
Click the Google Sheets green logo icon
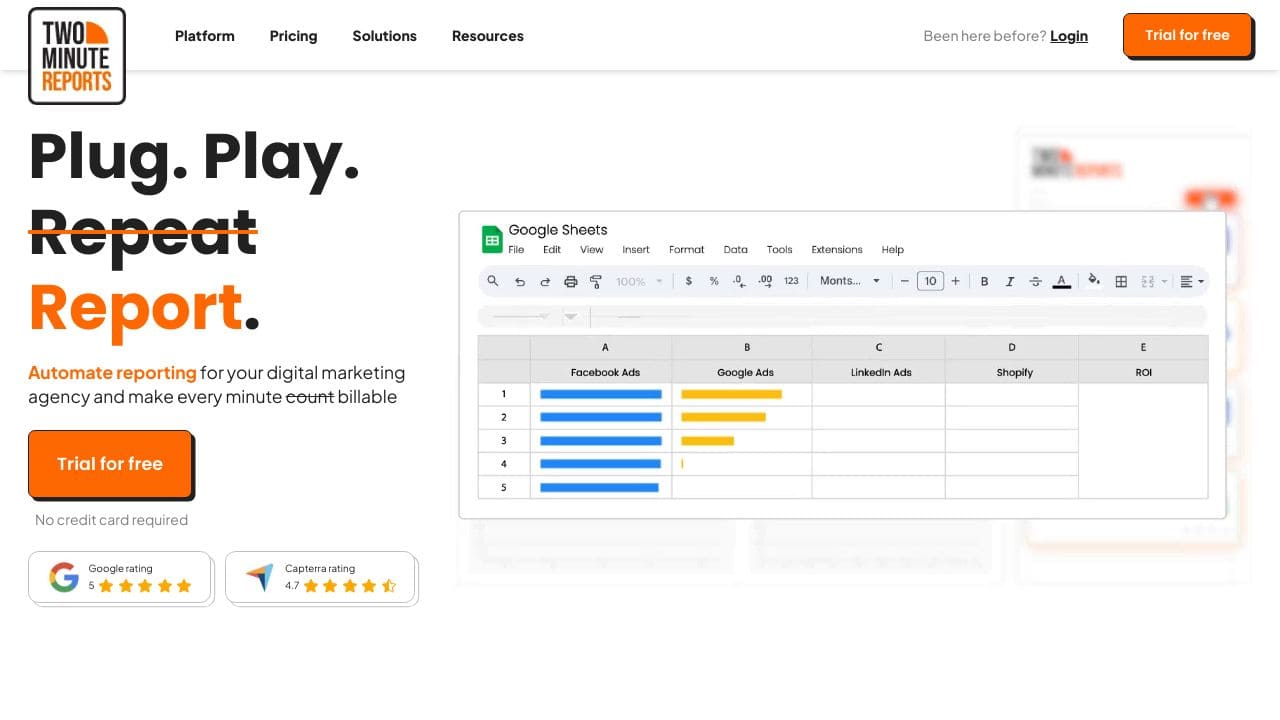click(492, 239)
